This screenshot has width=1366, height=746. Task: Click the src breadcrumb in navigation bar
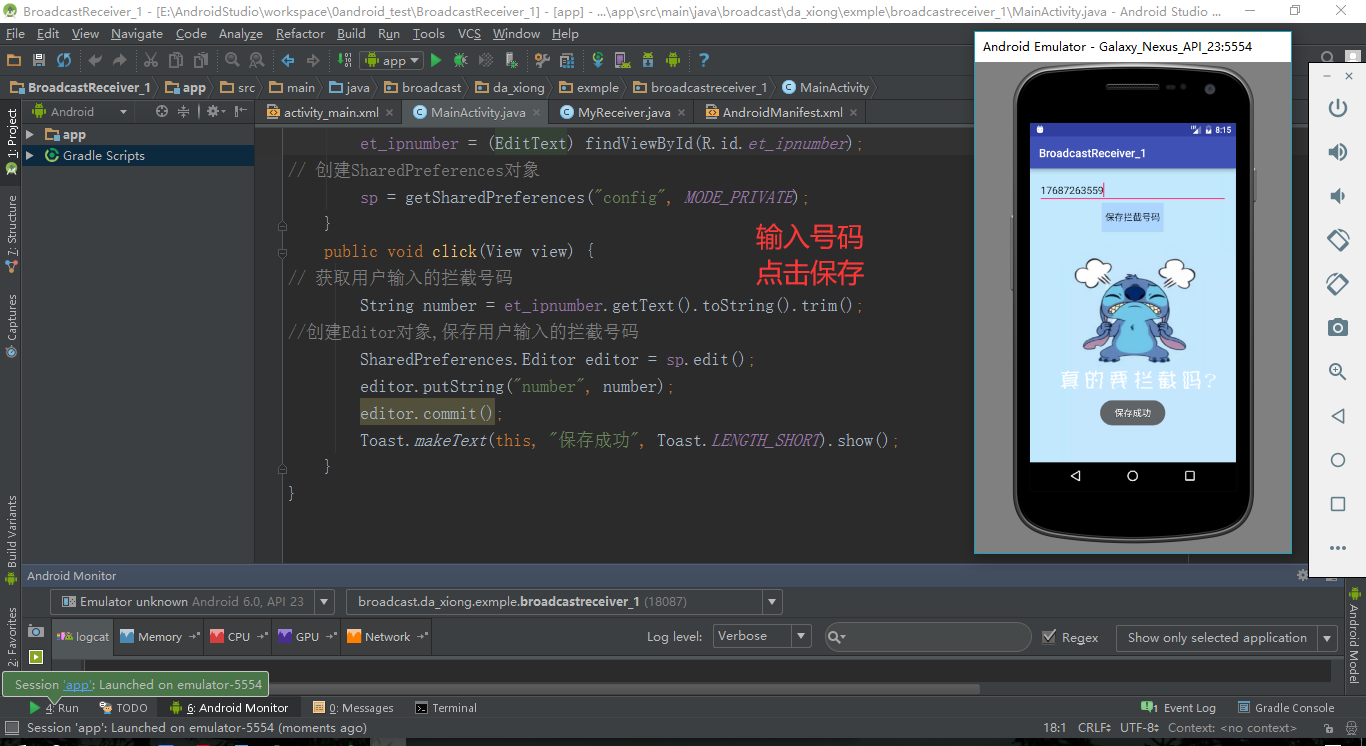[238, 87]
